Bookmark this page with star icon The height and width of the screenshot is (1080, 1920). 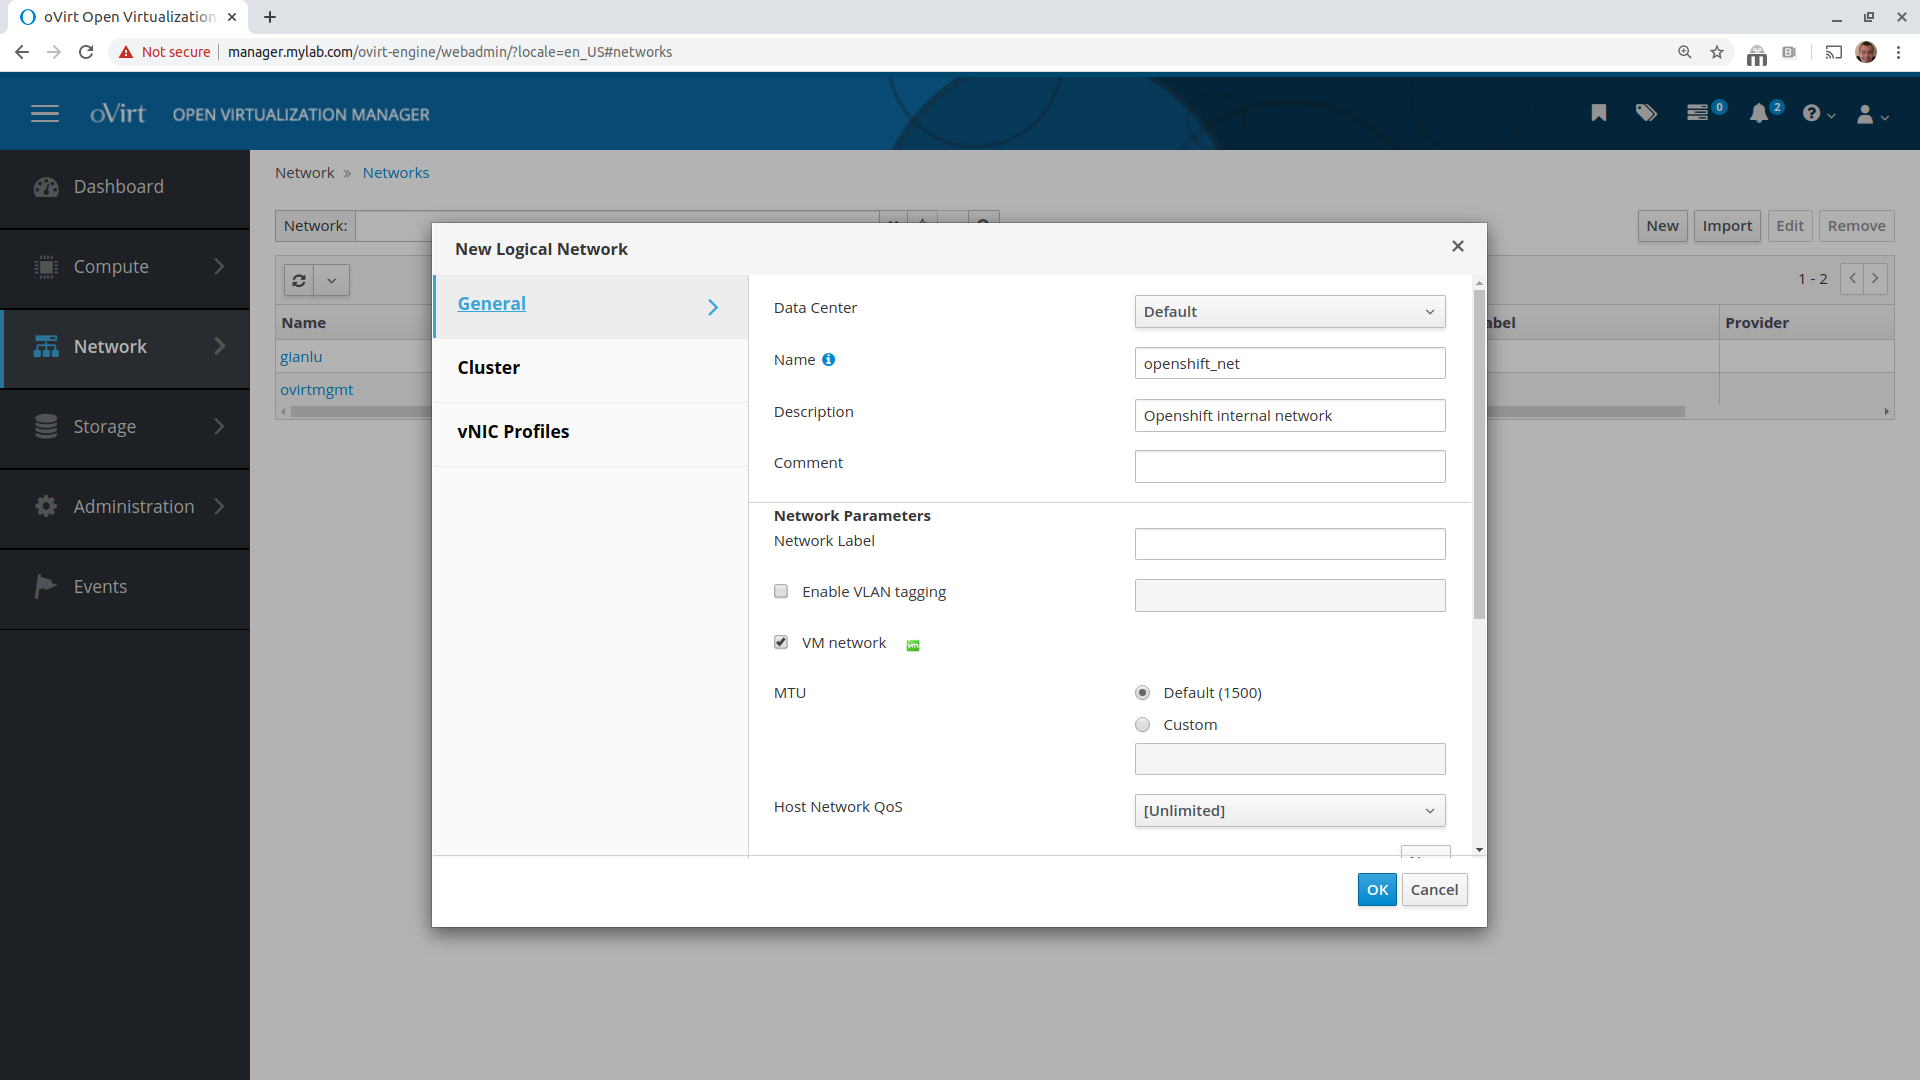(x=1717, y=52)
